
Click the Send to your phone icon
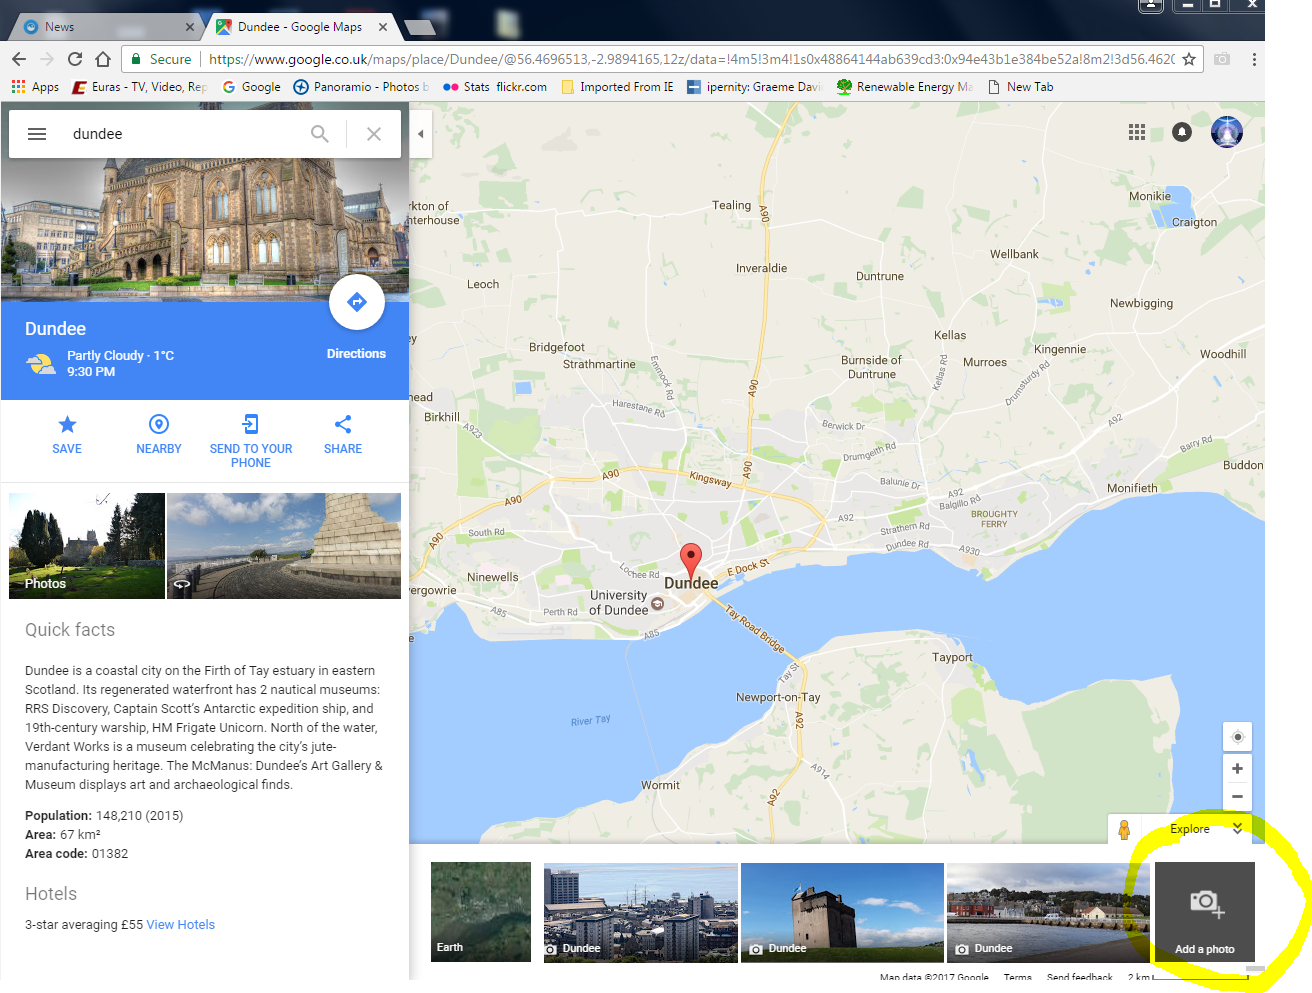(250, 423)
